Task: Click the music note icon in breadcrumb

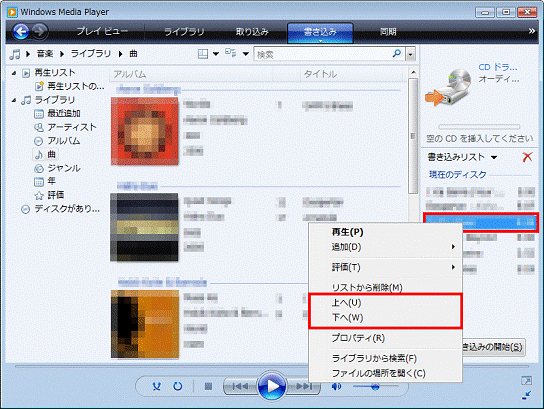Action: 15,54
